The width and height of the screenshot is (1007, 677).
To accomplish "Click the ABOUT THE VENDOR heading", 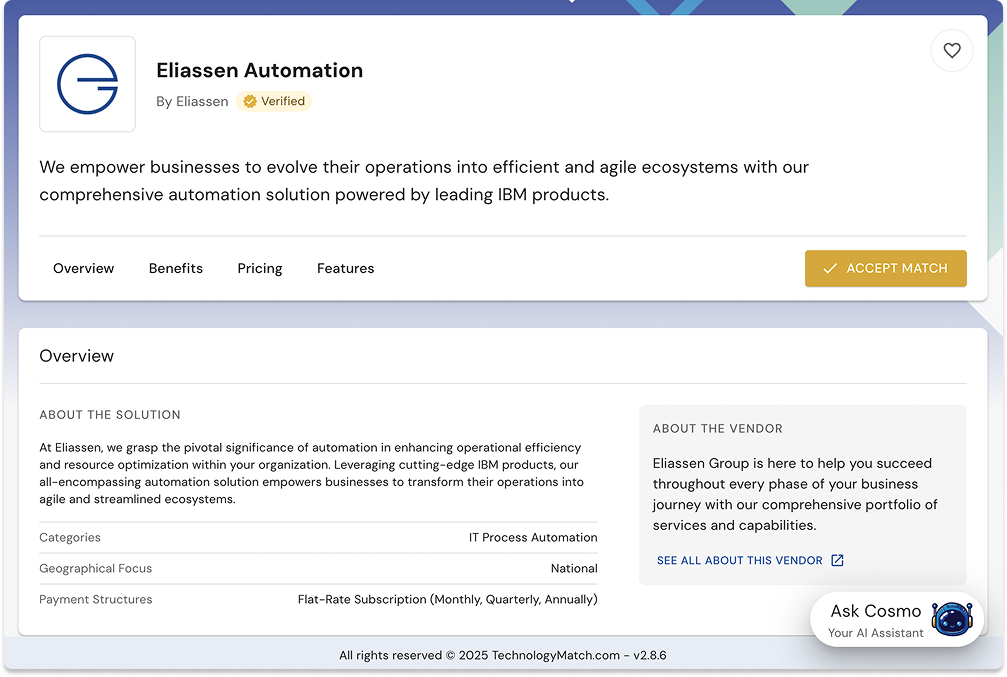I will pos(717,428).
